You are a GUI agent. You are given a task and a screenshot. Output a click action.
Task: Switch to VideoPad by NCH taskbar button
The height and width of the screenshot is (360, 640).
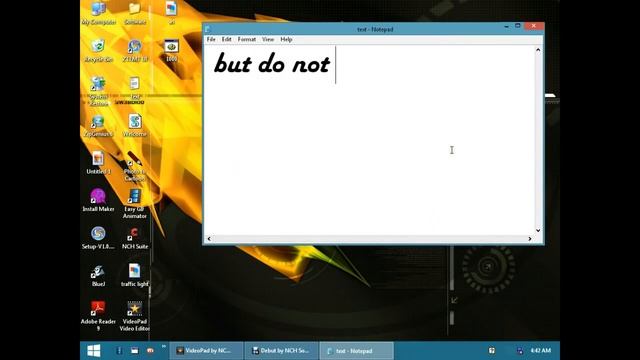(206, 351)
